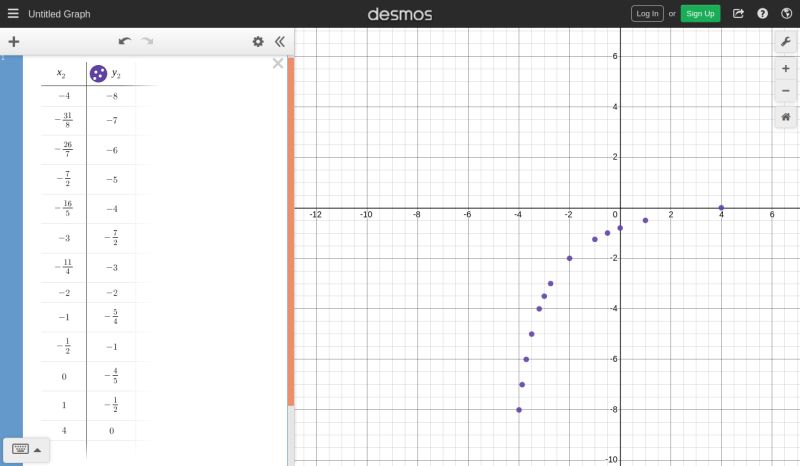Select the x2 column header
This screenshot has height=466, width=800.
pyautogui.click(x=63, y=73)
